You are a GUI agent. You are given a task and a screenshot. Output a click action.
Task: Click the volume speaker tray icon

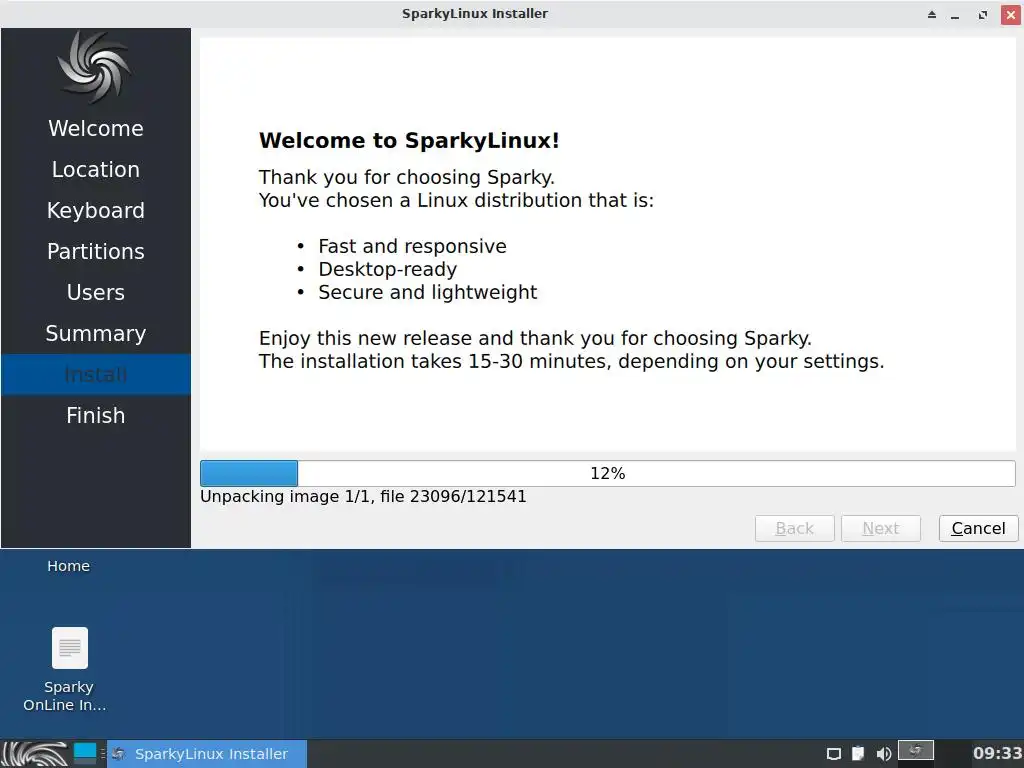click(x=884, y=754)
